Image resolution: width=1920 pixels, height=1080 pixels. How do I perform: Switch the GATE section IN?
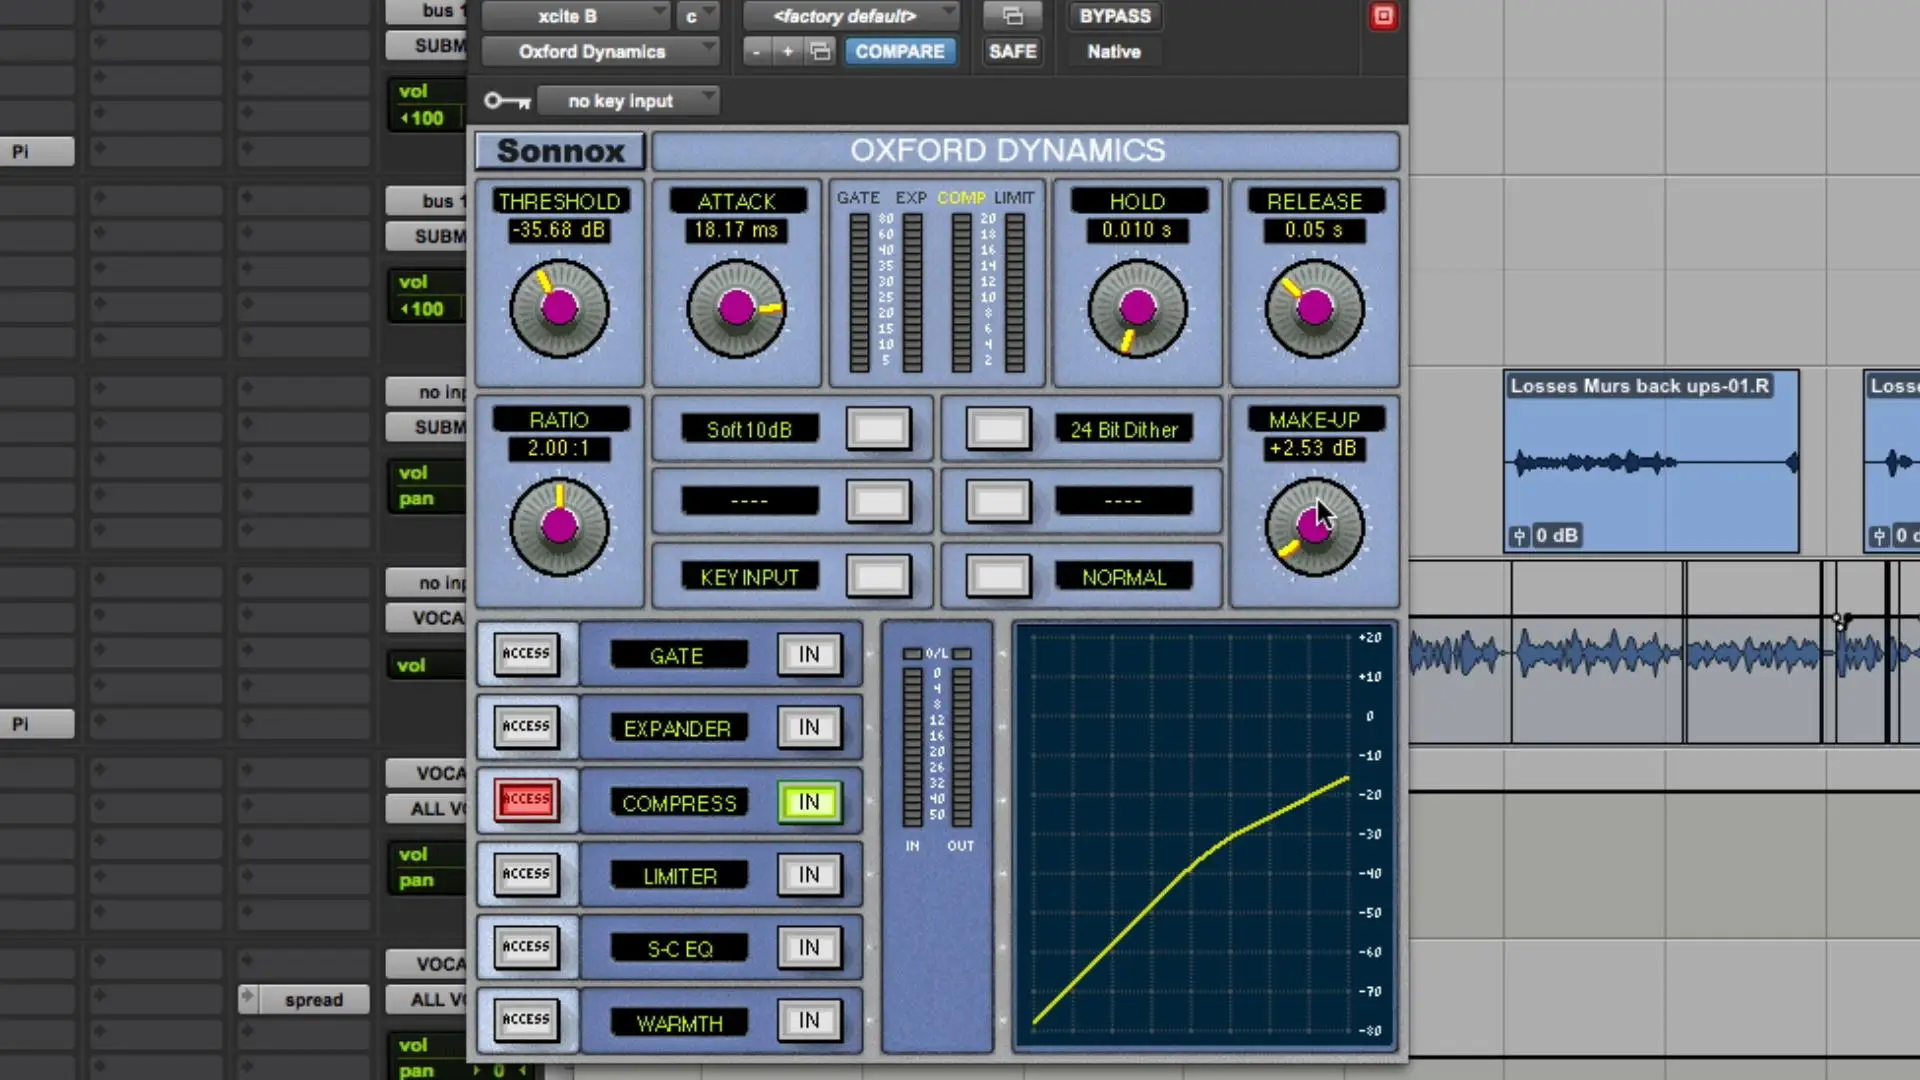[809, 655]
